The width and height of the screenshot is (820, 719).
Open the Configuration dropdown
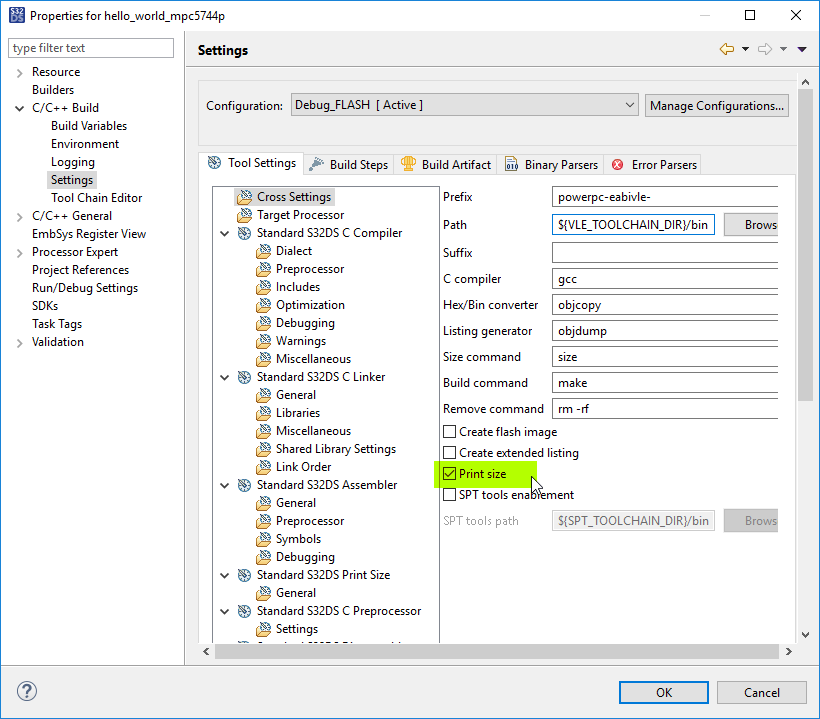[464, 105]
